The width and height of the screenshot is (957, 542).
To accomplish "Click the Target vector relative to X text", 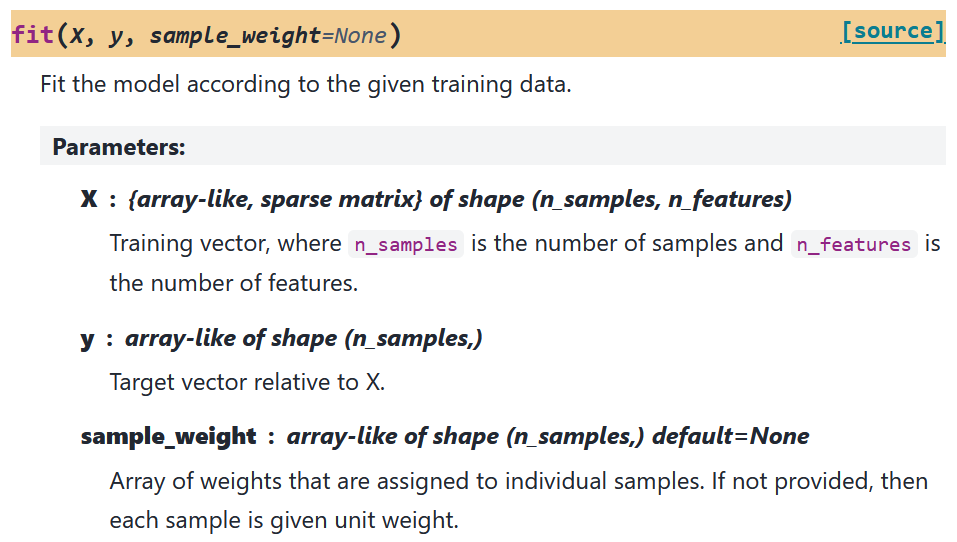I will [247, 382].
